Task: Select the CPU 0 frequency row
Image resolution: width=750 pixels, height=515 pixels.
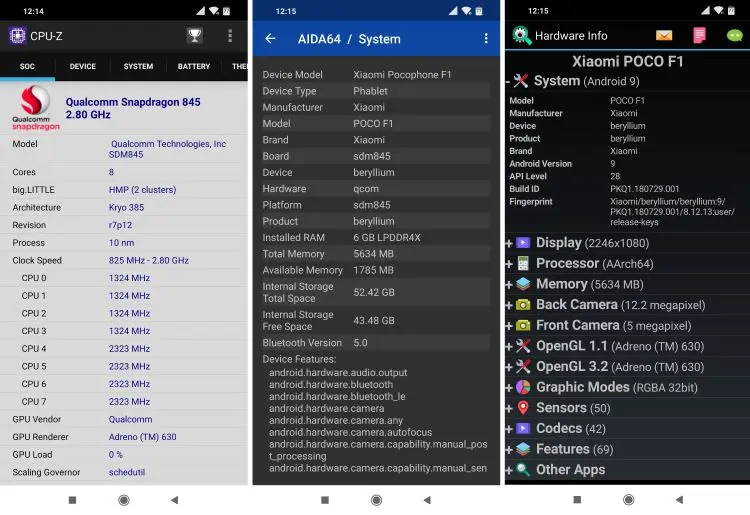Action: (x=124, y=278)
